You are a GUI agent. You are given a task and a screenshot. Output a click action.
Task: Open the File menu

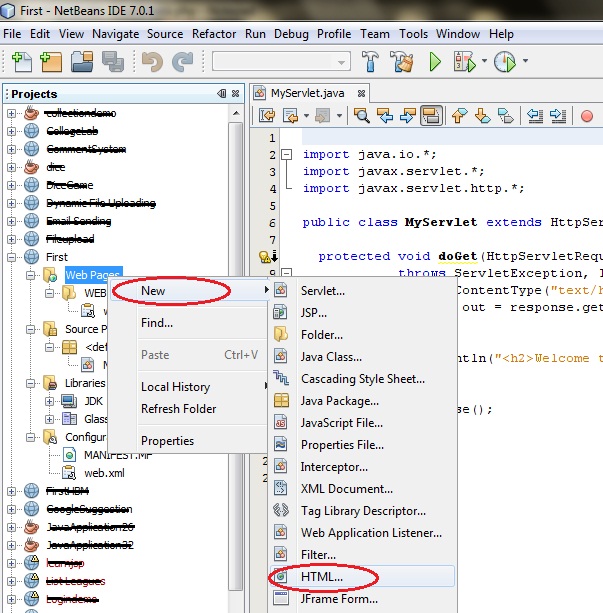click(12, 34)
